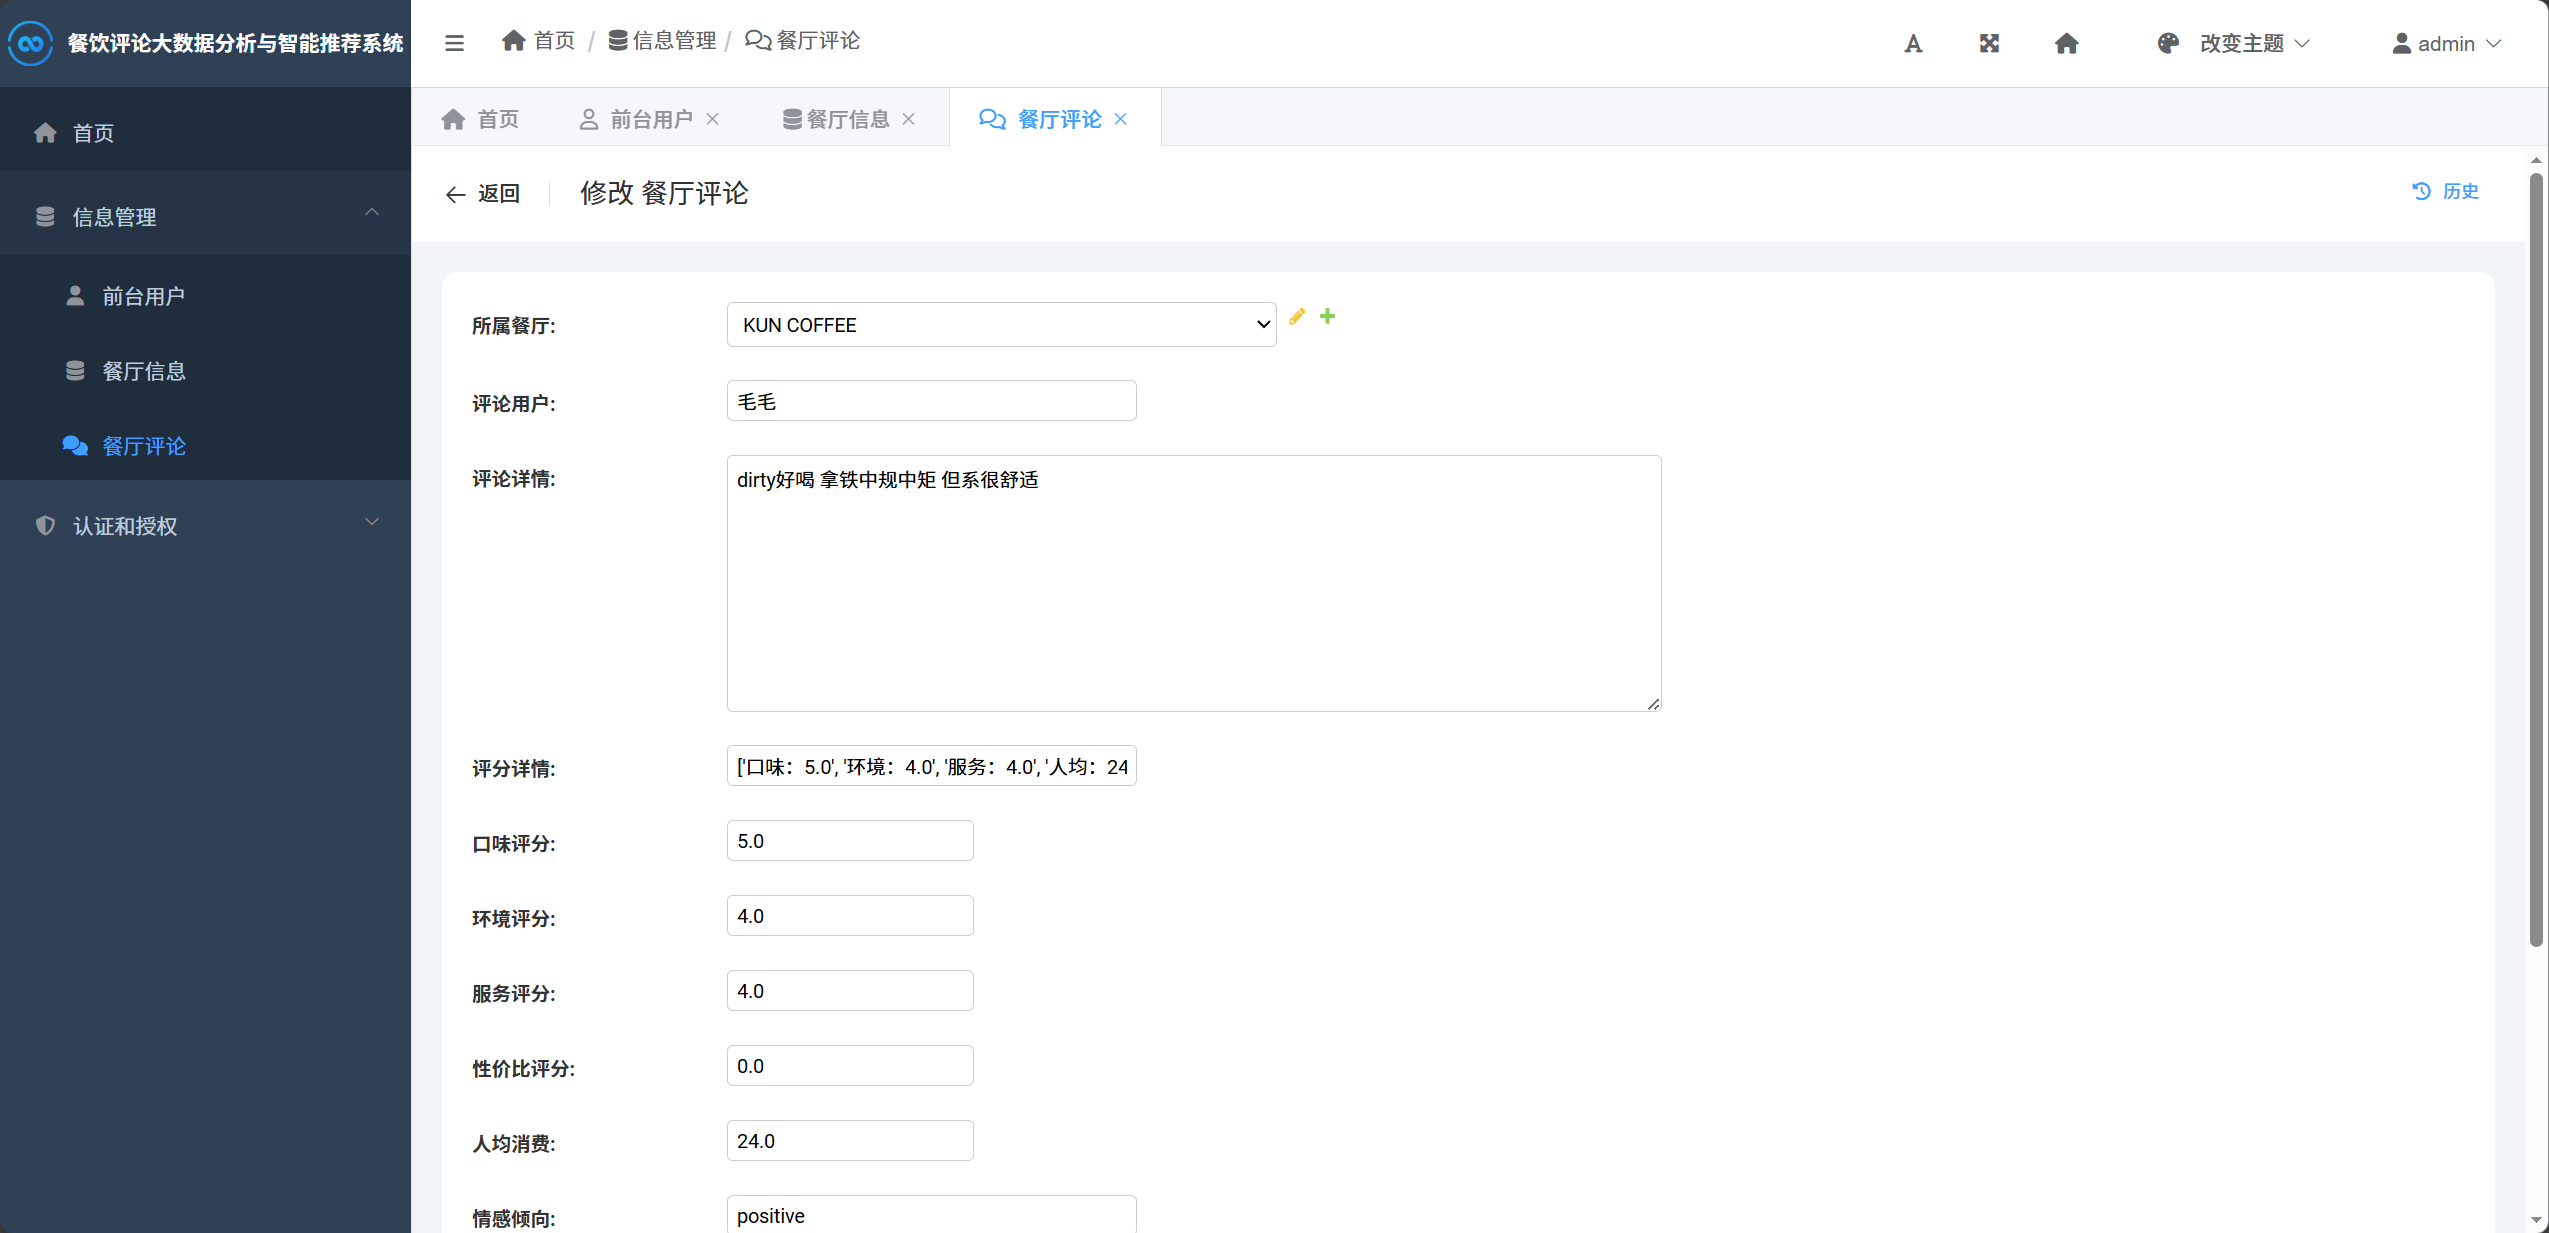Click the 返回 back arrow button
Image resolution: width=2549 pixels, height=1233 pixels.
coord(483,193)
